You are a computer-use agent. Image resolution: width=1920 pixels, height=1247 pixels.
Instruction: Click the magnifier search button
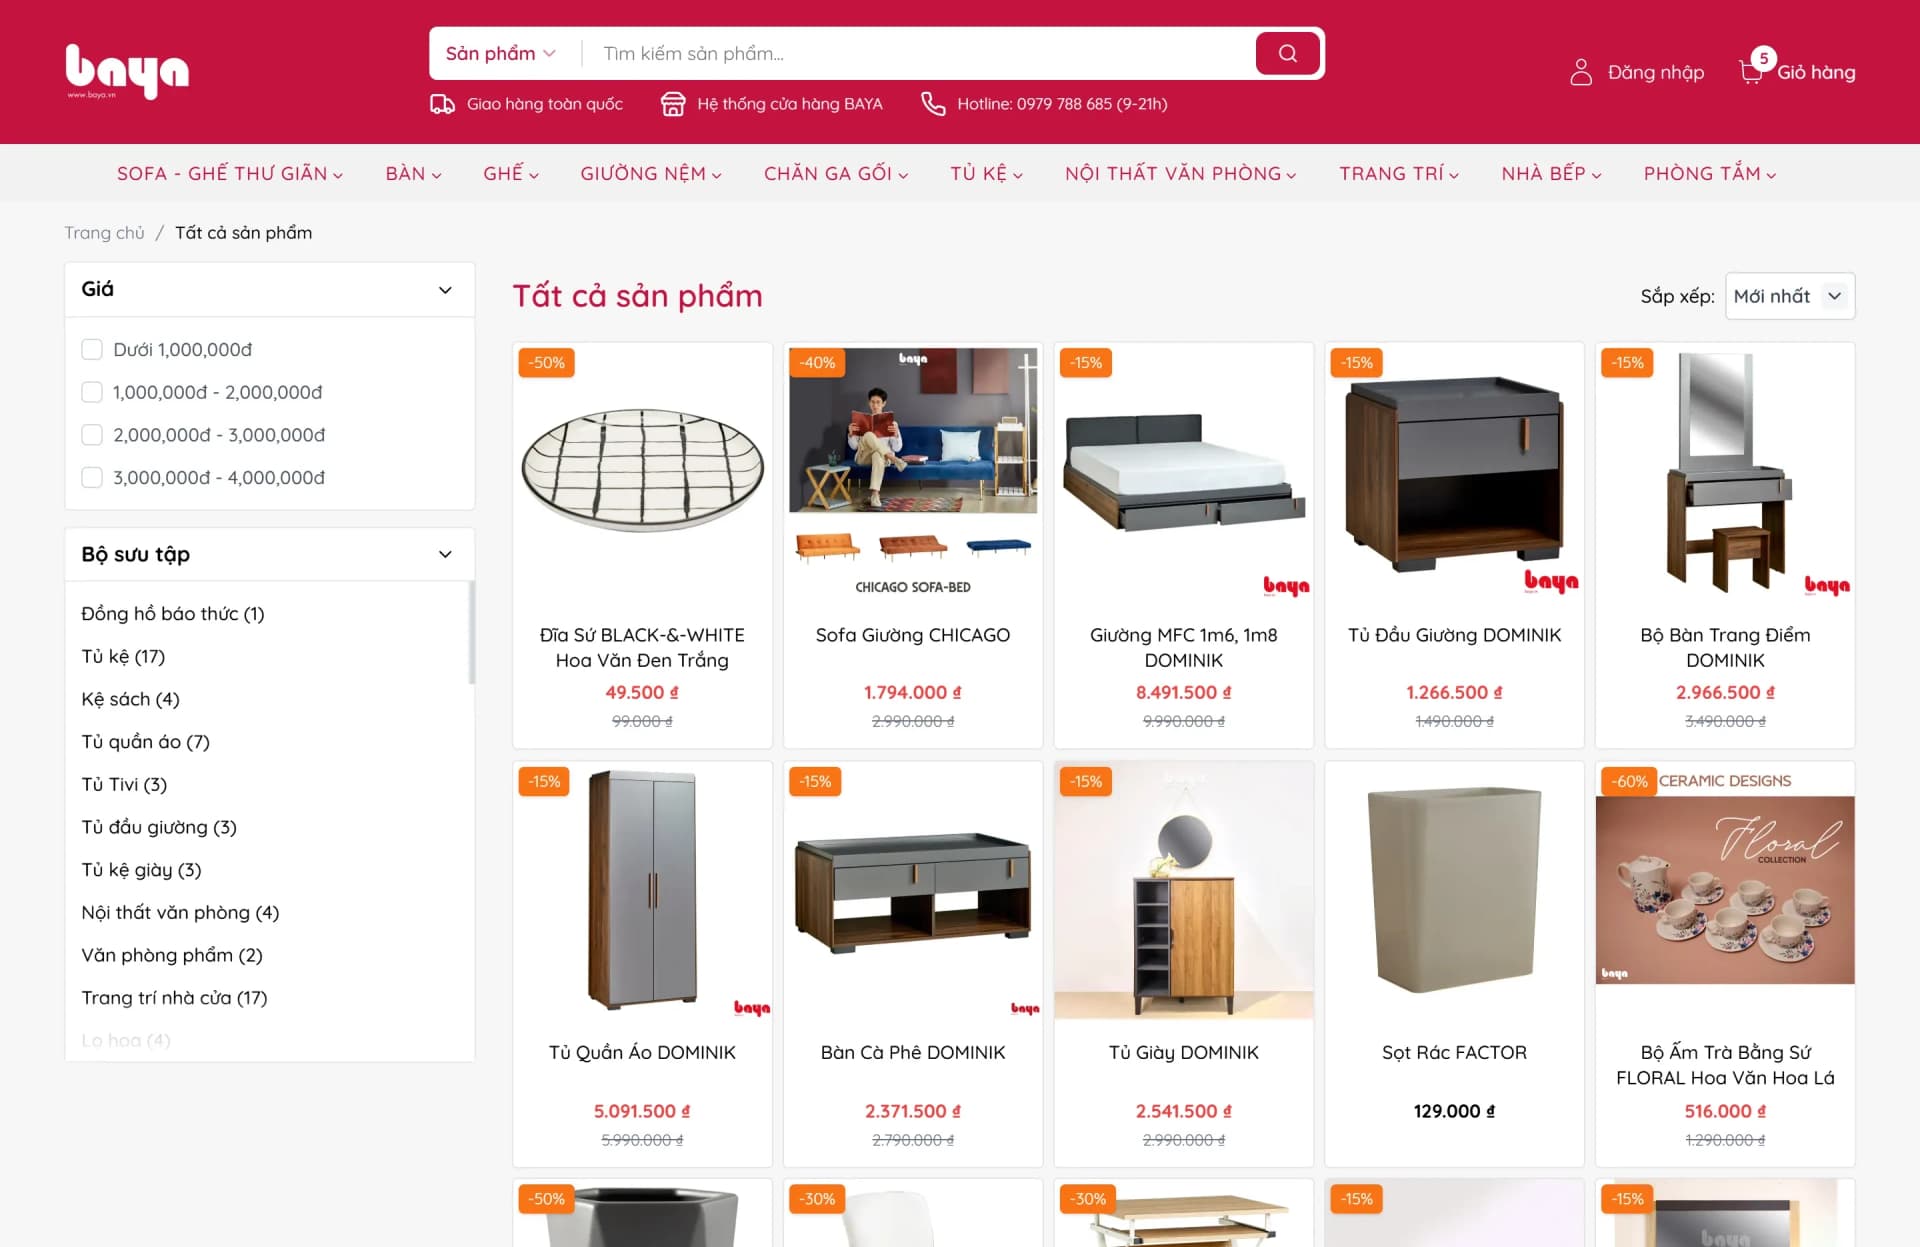click(1287, 53)
